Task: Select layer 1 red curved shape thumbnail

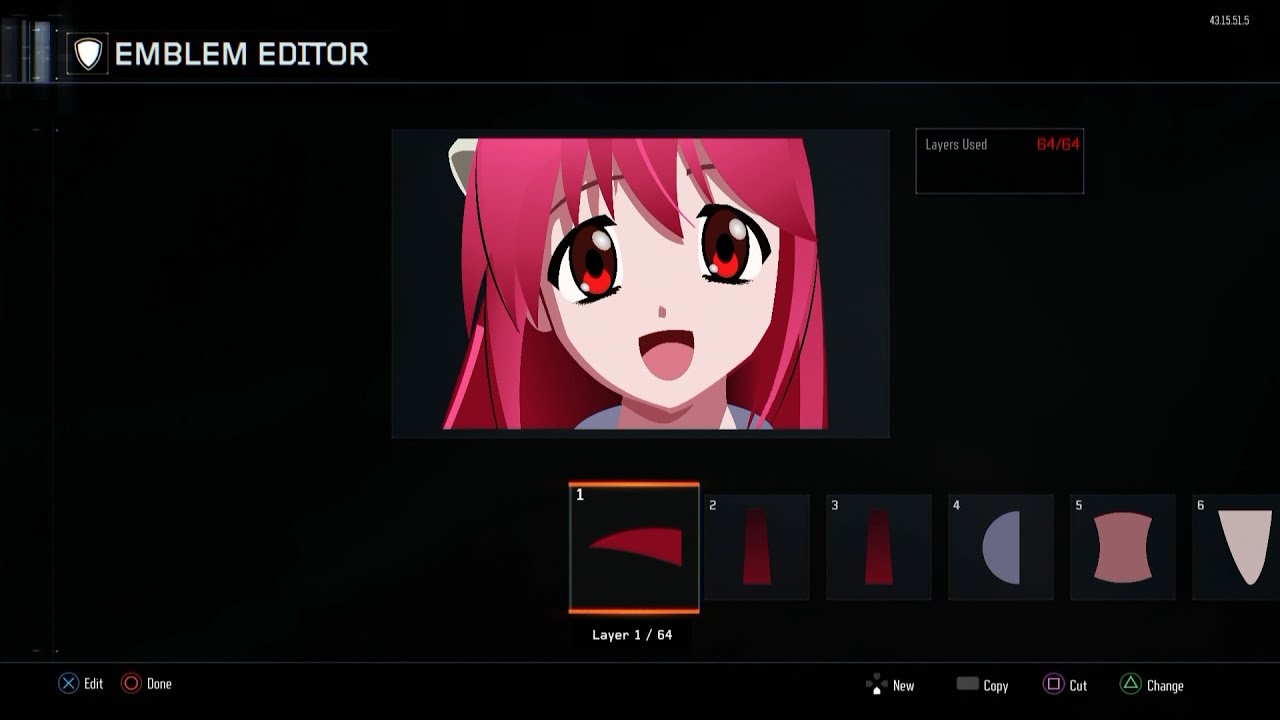Action: coord(634,548)
